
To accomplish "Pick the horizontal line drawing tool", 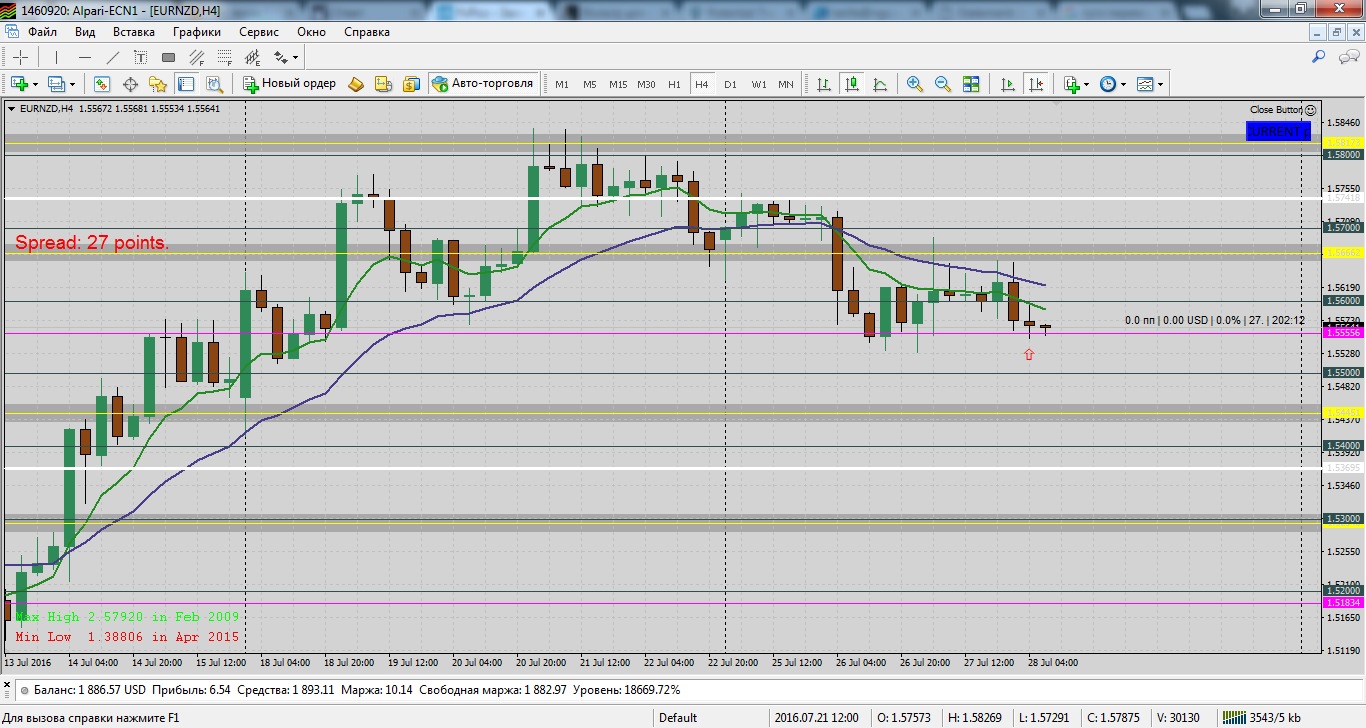I will click(x=85, y=57).
